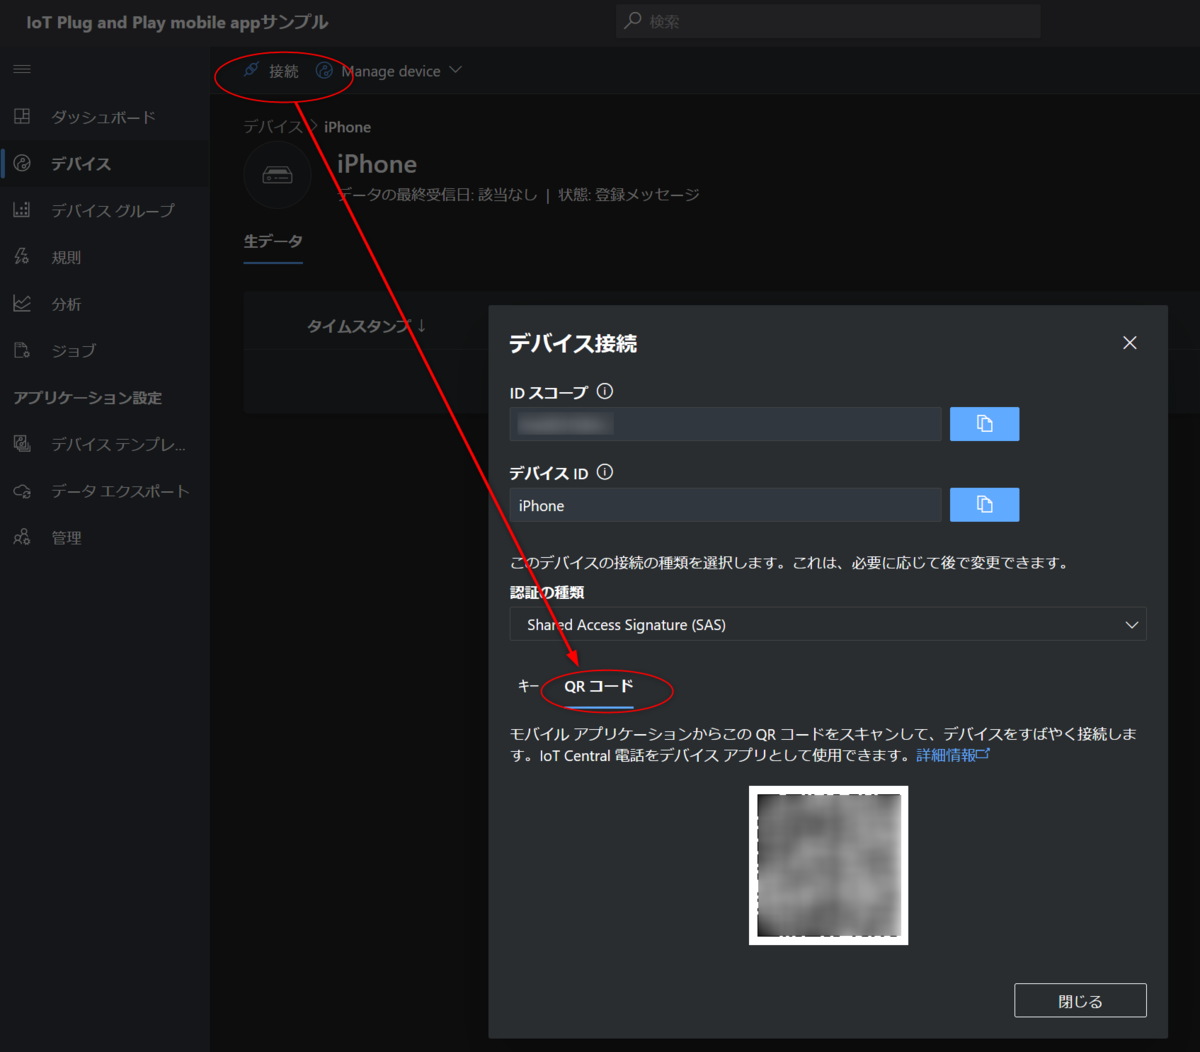Screen dimensions: 1200x1052
Task: Open the データ エクスポート icon
Action: pyautogui.click(x=22, y=491)
